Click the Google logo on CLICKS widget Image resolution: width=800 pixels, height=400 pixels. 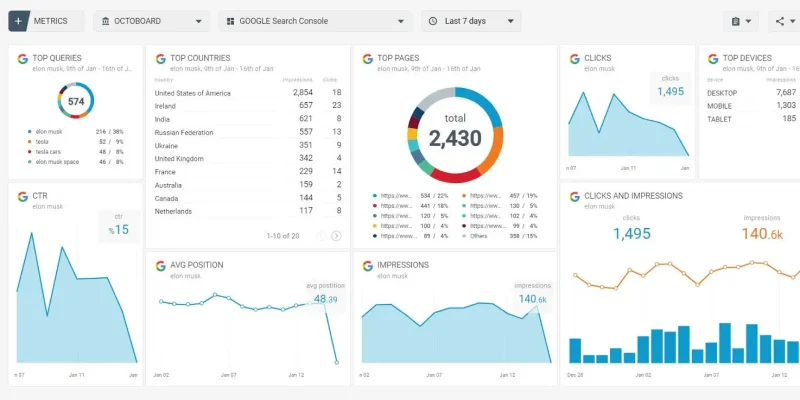[574, 59]
